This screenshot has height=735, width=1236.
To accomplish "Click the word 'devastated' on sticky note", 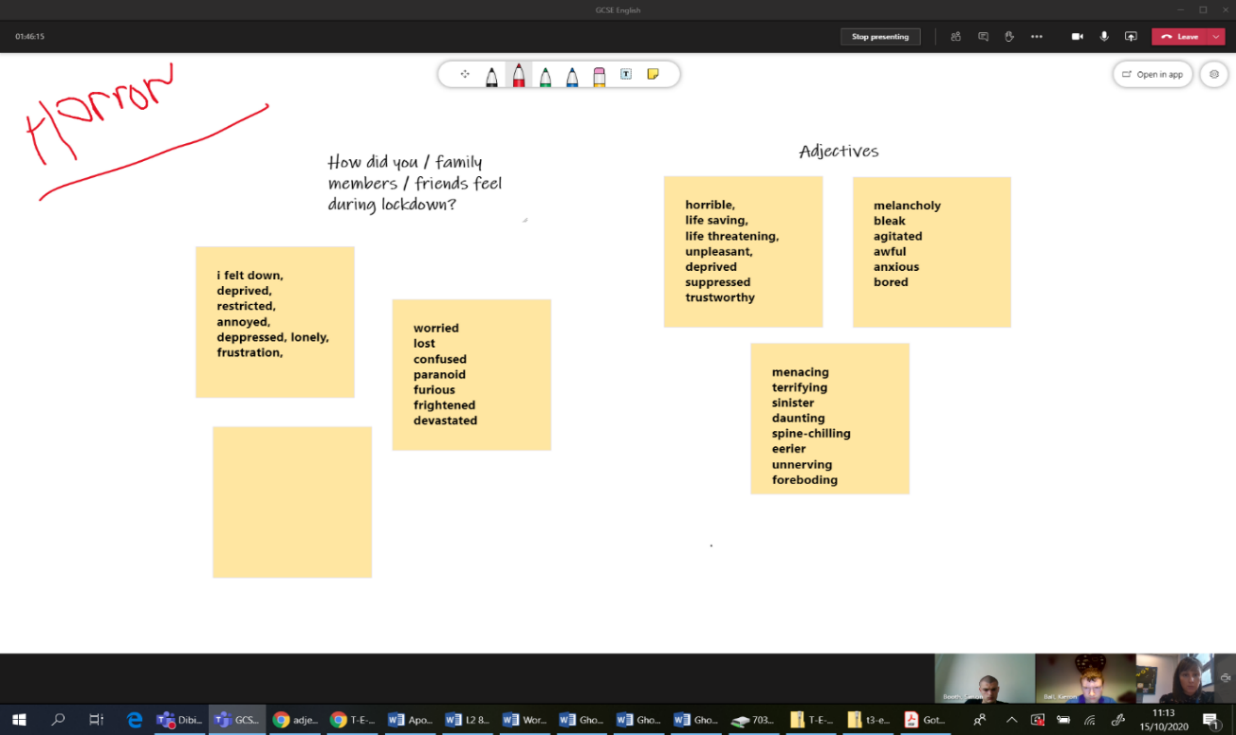I will click(445, 421).
